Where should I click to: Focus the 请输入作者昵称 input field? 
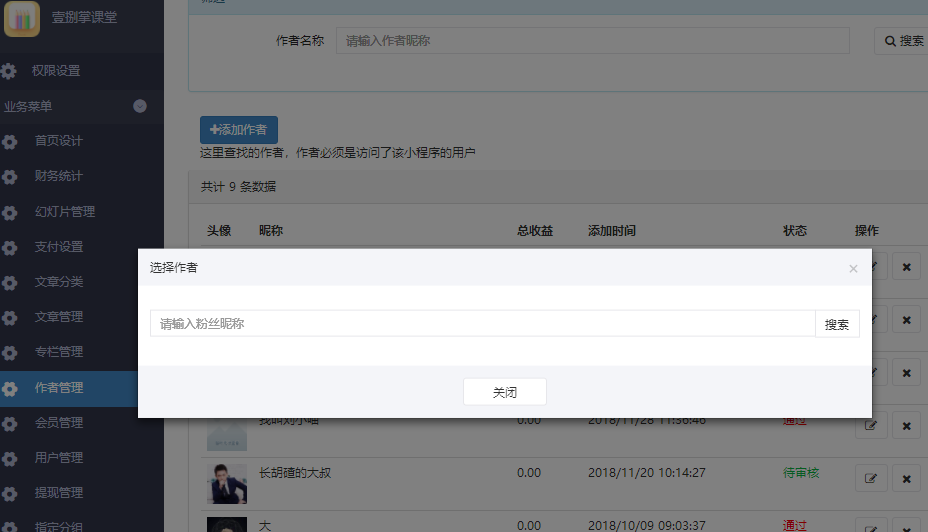pos(592,40)
